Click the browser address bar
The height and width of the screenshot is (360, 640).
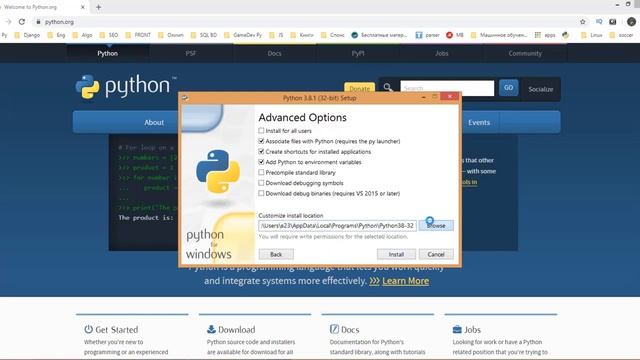tap(306, 22)
